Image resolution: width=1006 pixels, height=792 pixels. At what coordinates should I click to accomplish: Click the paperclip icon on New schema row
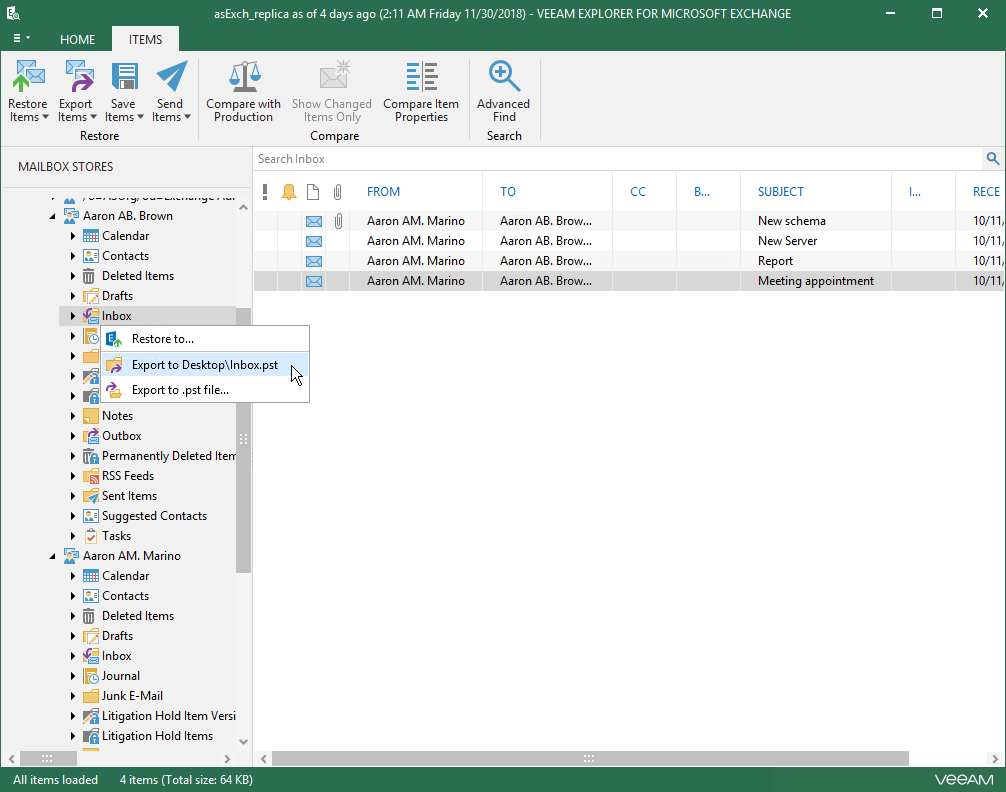[x=338, y=221]
